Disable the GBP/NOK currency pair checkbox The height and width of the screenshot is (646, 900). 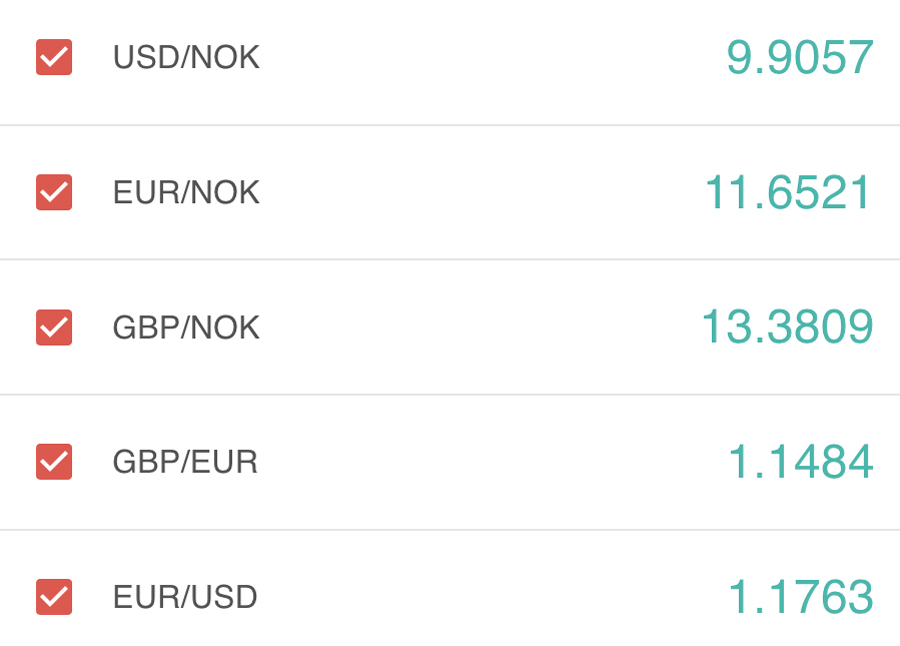54,327
